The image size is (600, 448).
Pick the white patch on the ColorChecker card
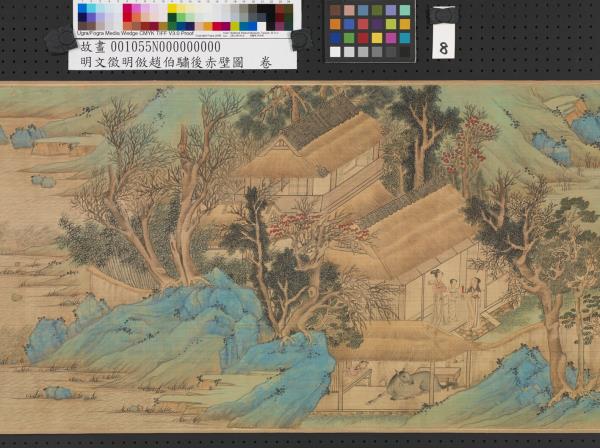pyautogui.click(x=336, y=52)
